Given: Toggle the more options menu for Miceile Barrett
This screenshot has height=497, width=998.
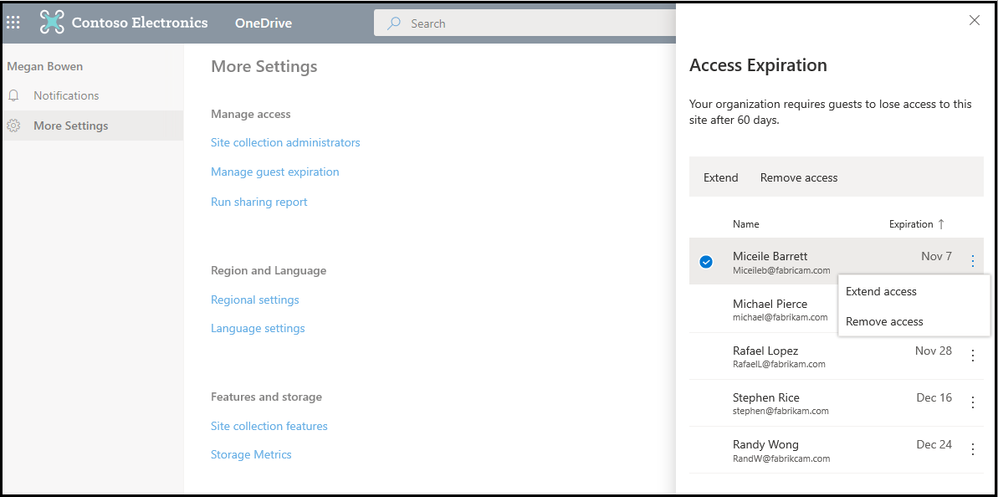Looking at the screenshot, I should 973,262.
